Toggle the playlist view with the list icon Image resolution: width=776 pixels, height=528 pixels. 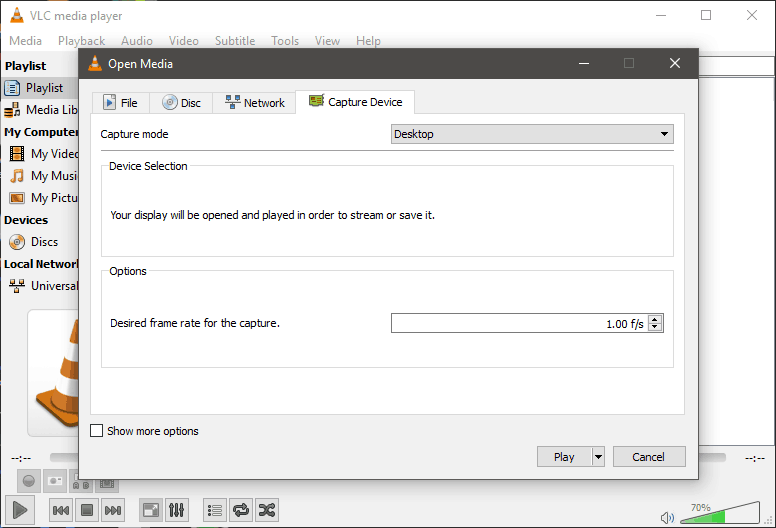(x=215, y=510)
